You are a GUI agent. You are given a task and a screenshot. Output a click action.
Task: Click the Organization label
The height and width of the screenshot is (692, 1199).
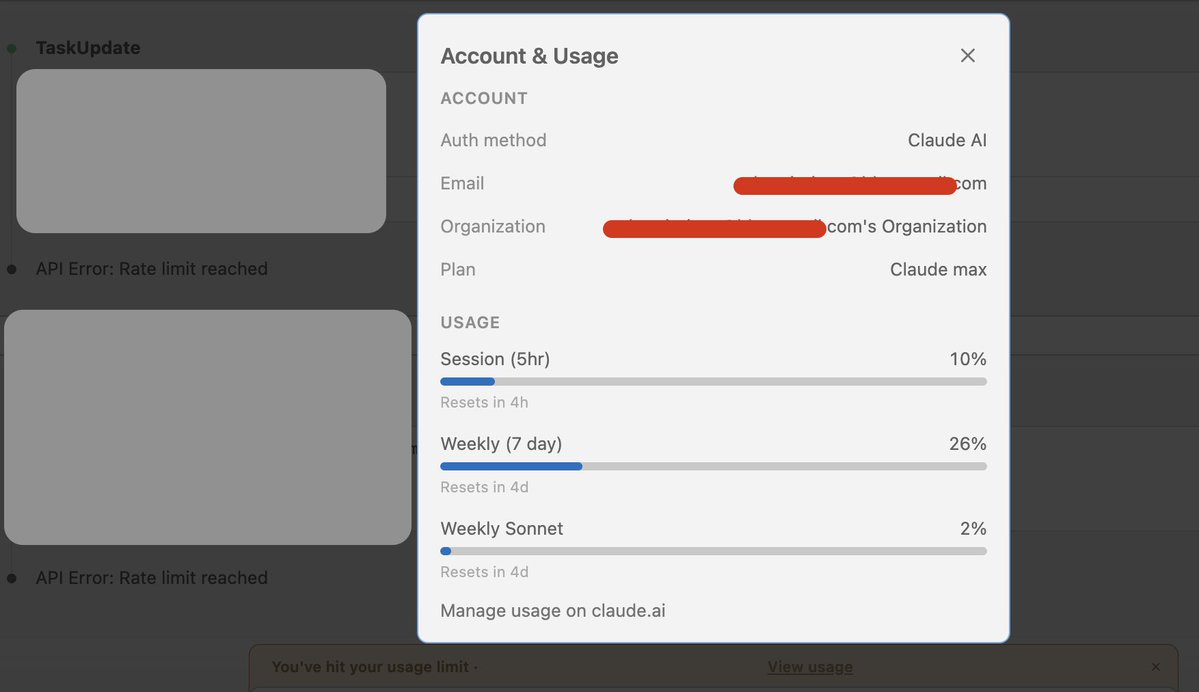coord(492,227)
